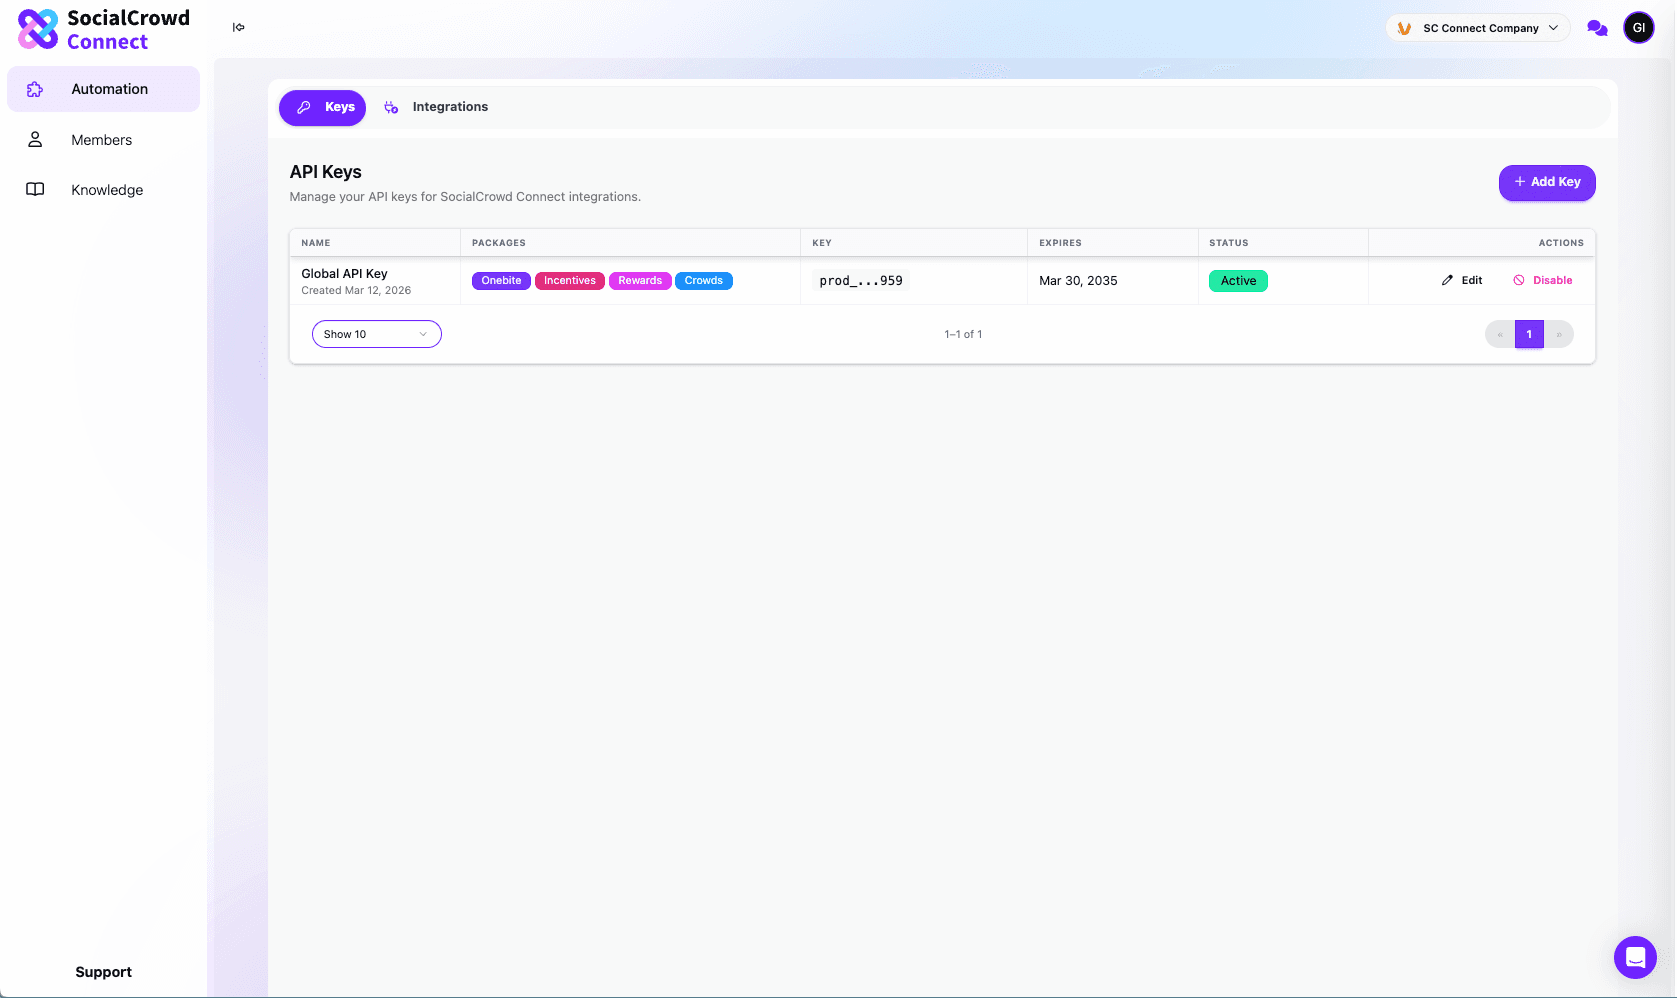
Task: Open the SC Connect Company dropdown
Action: (x=1478, y=28)
